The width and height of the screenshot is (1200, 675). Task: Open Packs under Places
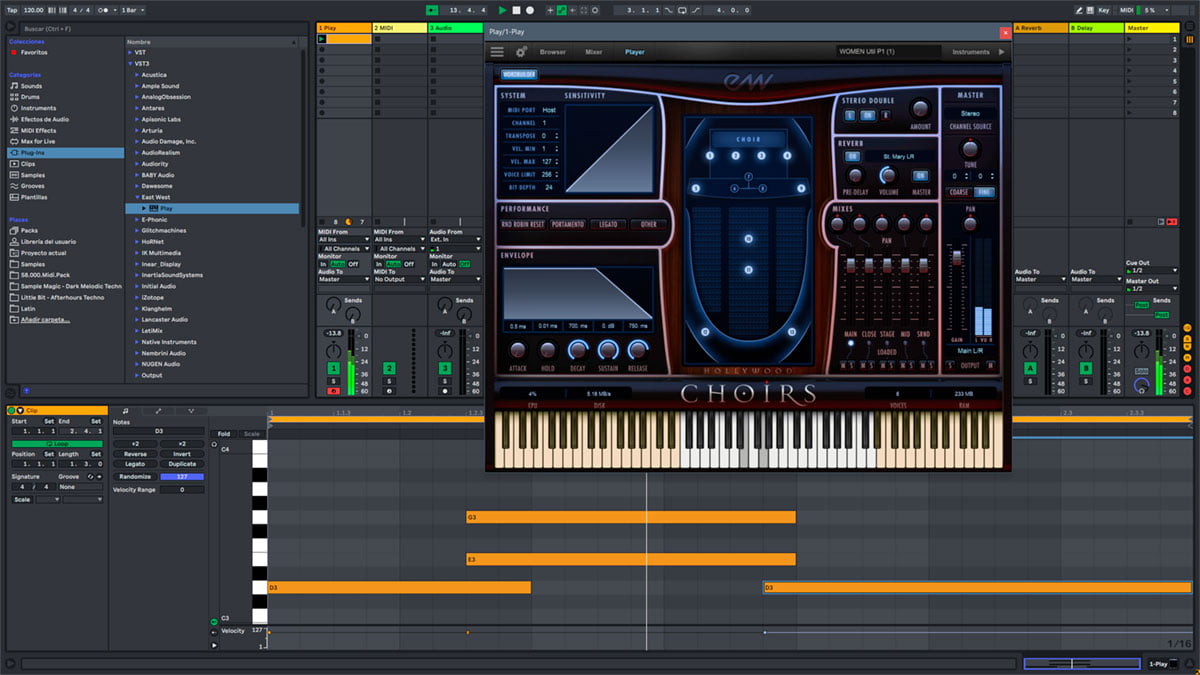(29, 230)
